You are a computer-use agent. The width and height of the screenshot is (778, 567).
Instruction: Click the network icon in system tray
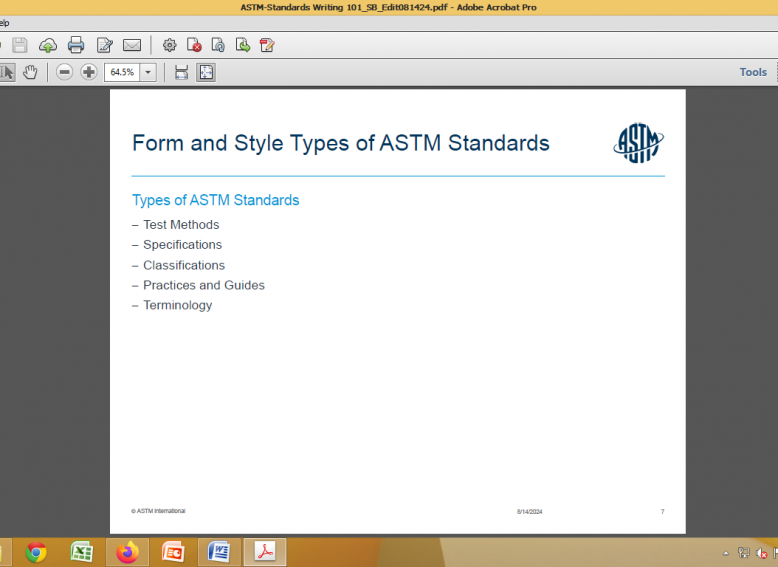[x=743, y=553]
